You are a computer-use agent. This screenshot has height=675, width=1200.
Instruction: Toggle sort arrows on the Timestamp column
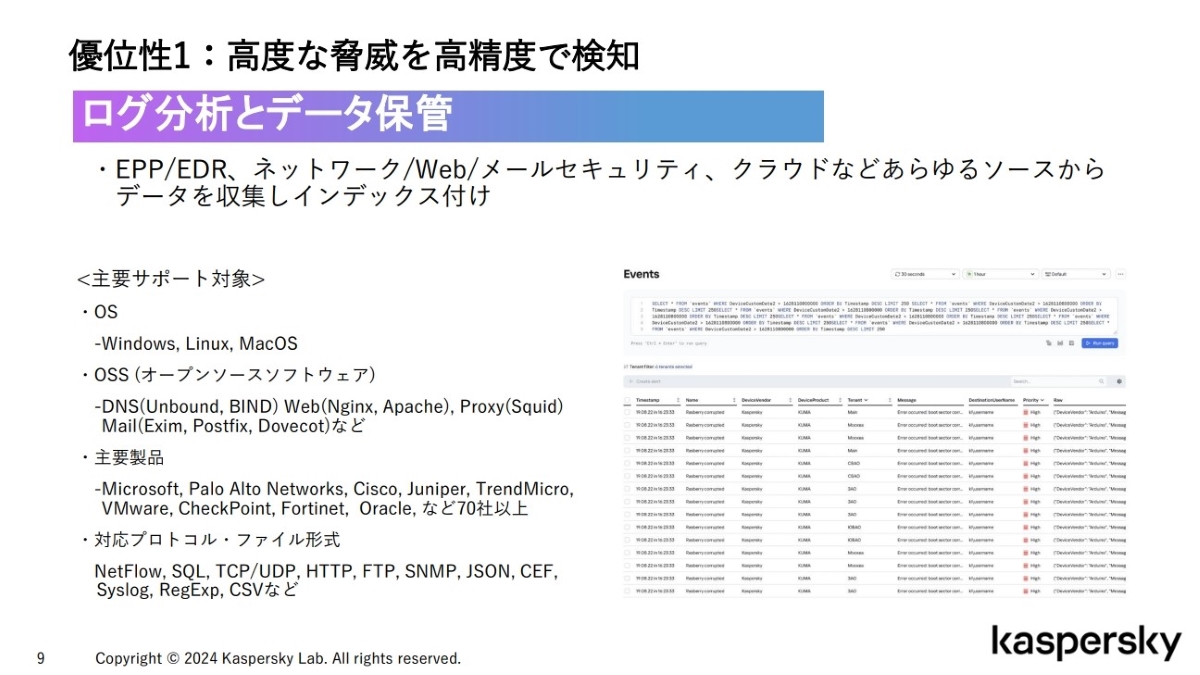click(678, 400)
